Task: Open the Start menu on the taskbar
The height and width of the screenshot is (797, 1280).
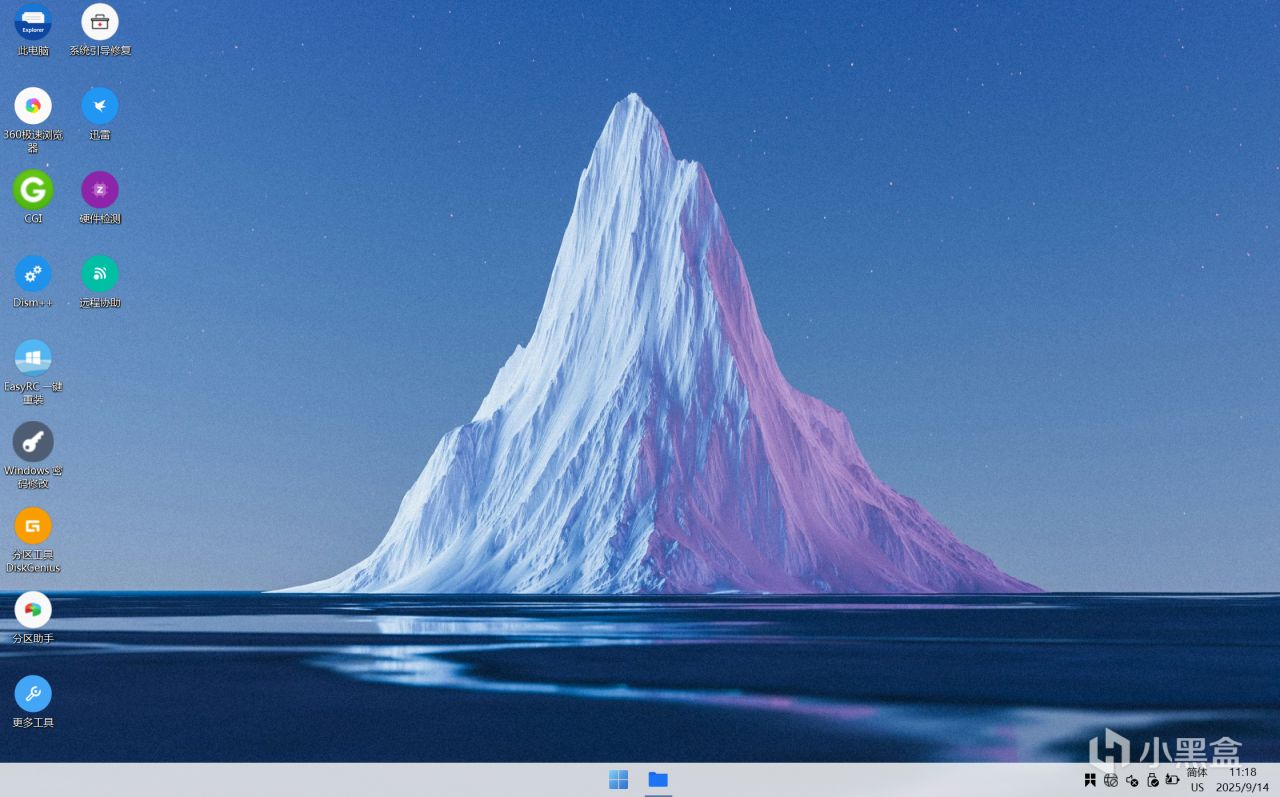Action: (619, 780)
